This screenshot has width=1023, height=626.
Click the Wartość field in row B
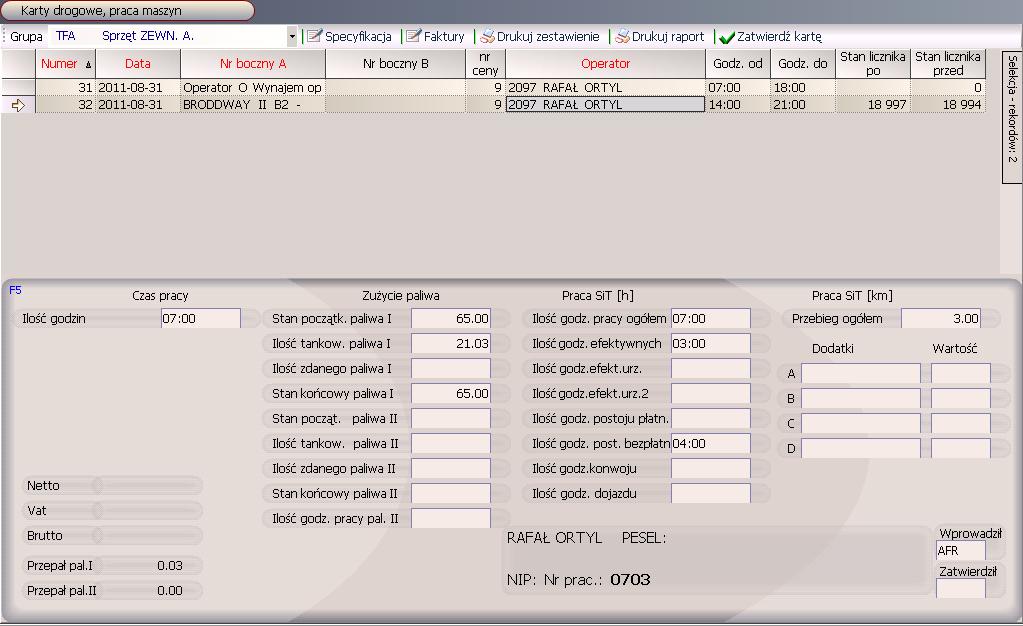(x=960, y=398)
